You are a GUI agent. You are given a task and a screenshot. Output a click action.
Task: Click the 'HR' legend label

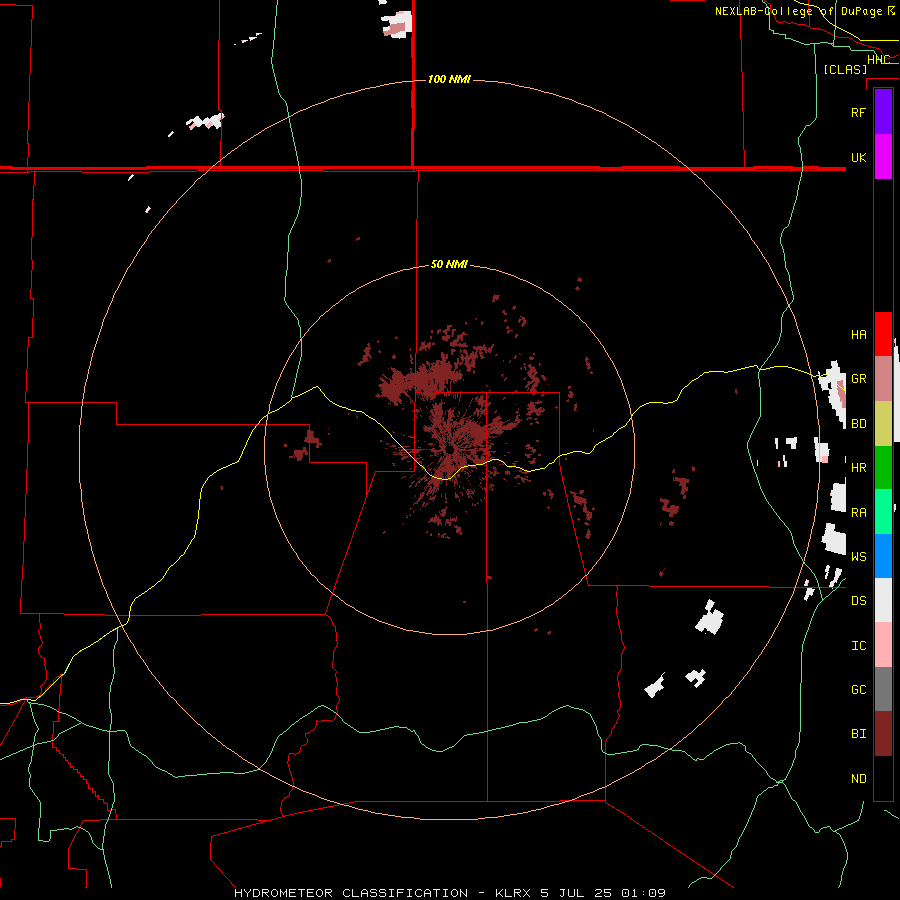[x=858, y=468]
